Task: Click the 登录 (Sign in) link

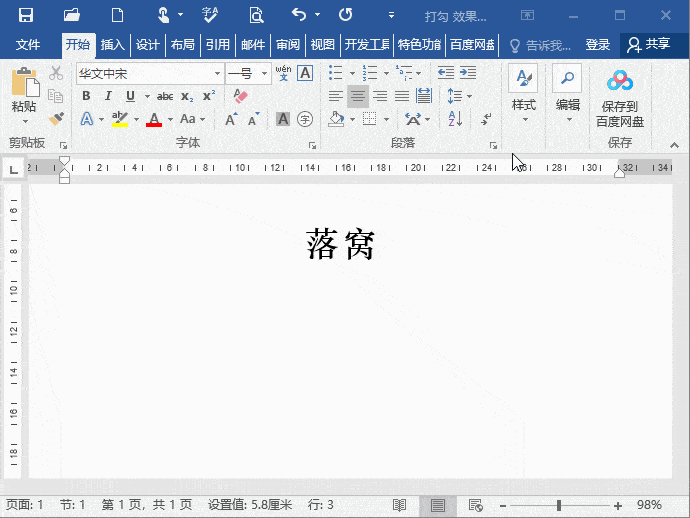Action: coord(598,44)
